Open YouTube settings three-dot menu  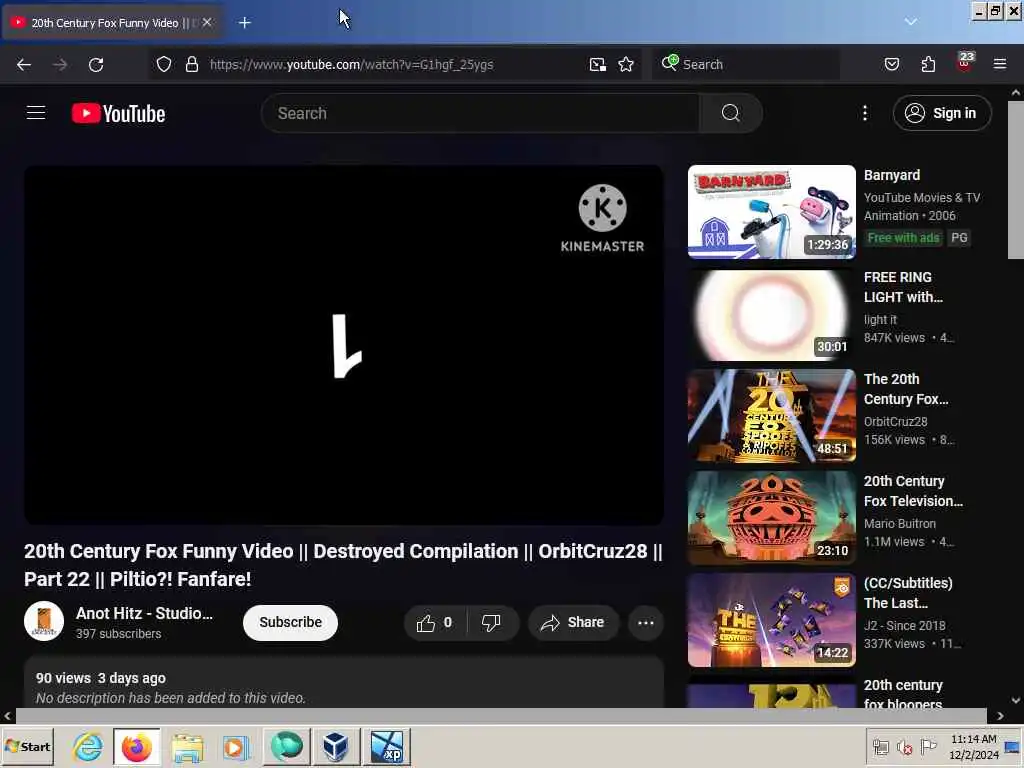click(x=865, y=113)
